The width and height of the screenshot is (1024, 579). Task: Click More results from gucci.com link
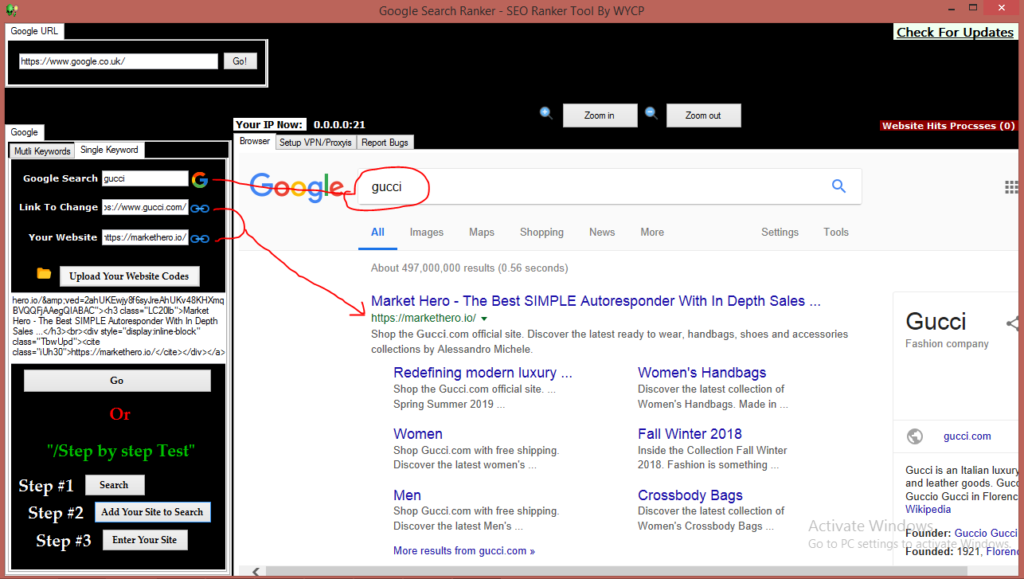coord(464,551)
